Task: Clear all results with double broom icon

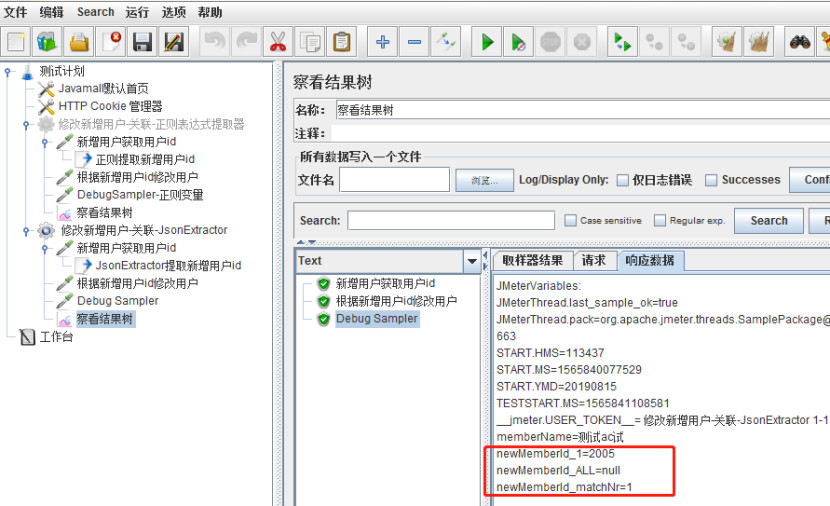Action: tap(758, 41)
